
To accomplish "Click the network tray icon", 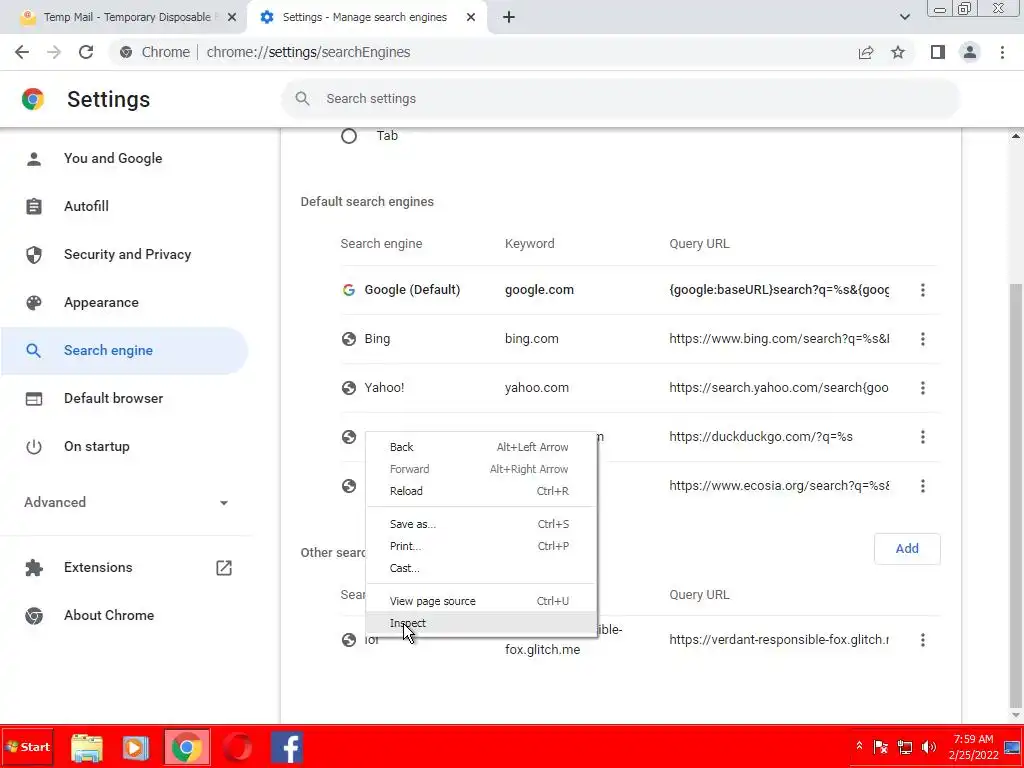I will pyautogui.click(x=904, y=746).
